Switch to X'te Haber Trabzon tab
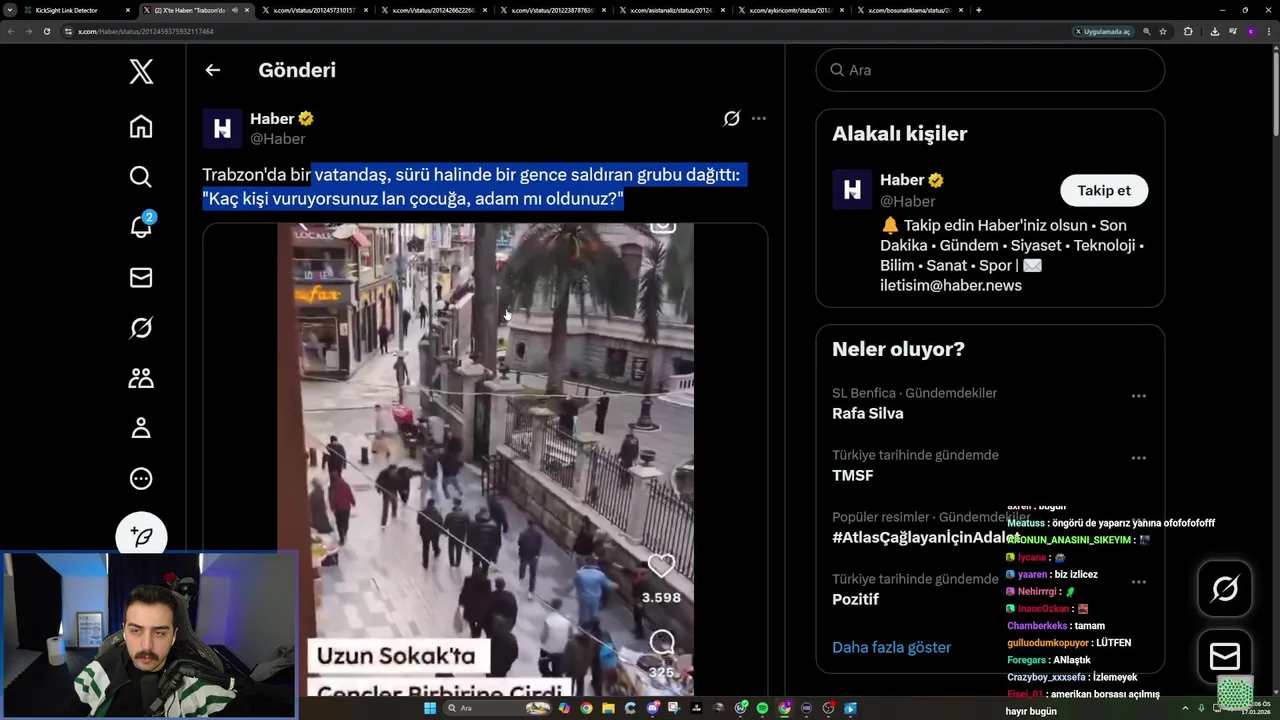This screenshot has height=720, width=1280. pos(195,10)
